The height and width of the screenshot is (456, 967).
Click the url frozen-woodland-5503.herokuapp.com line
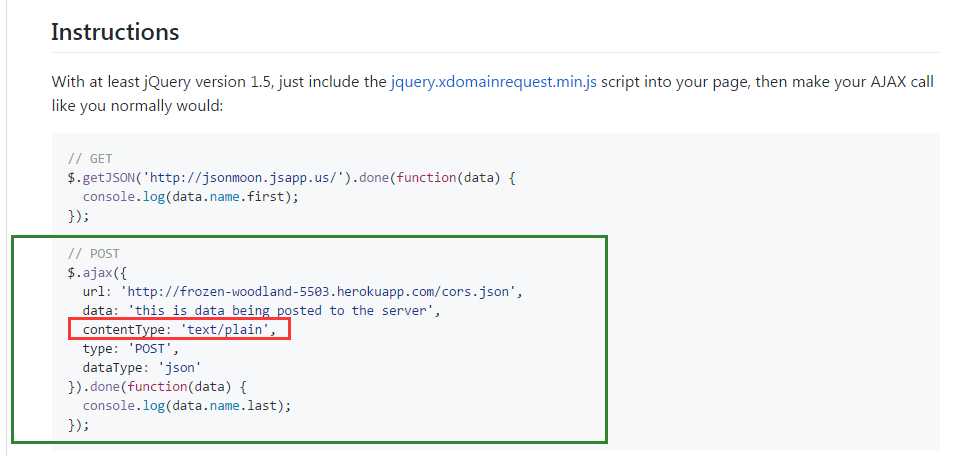pyautogui.click(x=303, y=292)
